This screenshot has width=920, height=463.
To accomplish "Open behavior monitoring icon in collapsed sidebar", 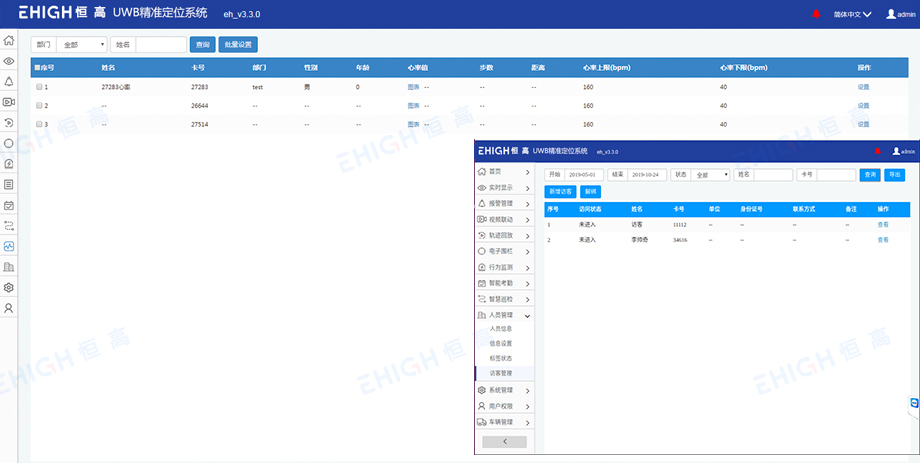I will tap(8, 164).
